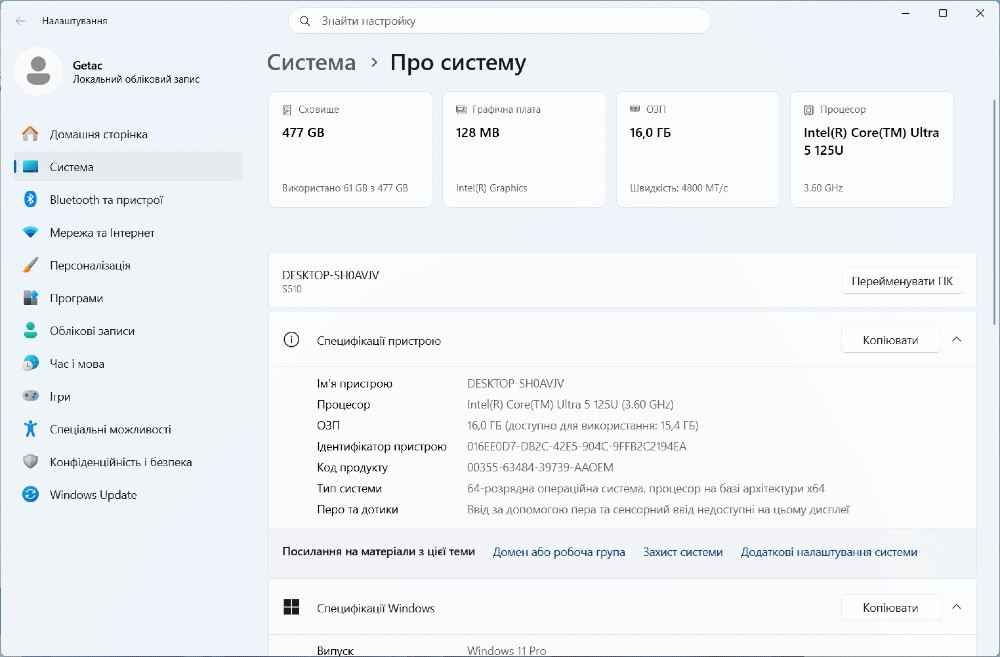Click the Спеціальні можливості accessibility icon
This screenshot has height=657, width=1000.
30,429
